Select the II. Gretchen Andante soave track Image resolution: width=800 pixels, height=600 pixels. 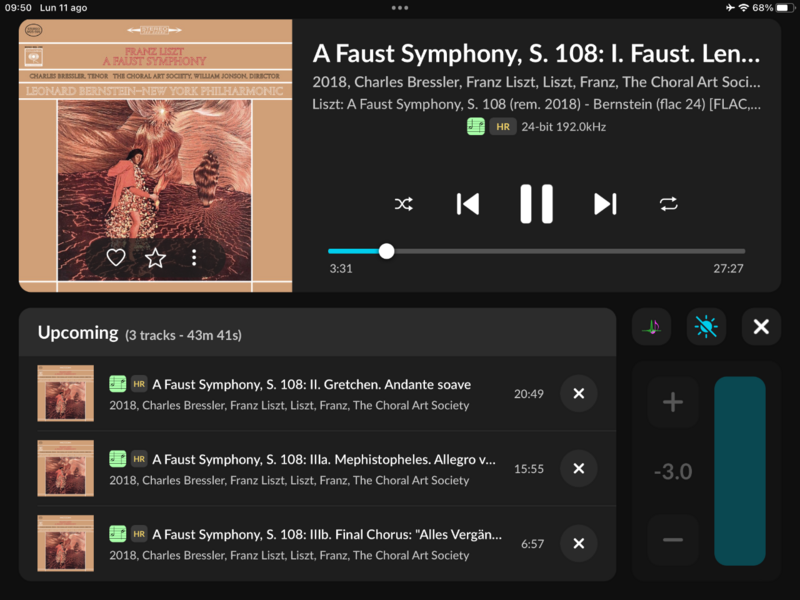(x=311, y=385)
